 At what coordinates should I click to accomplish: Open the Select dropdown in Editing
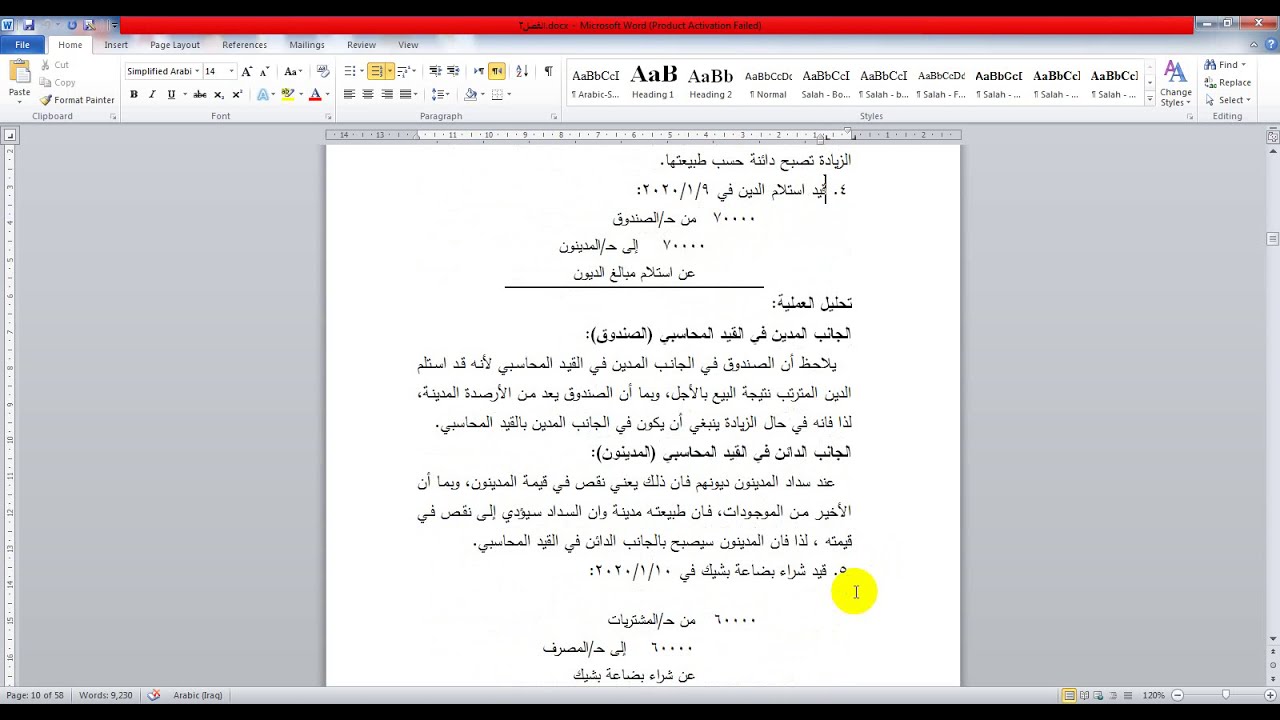[x=1250, y=100]
